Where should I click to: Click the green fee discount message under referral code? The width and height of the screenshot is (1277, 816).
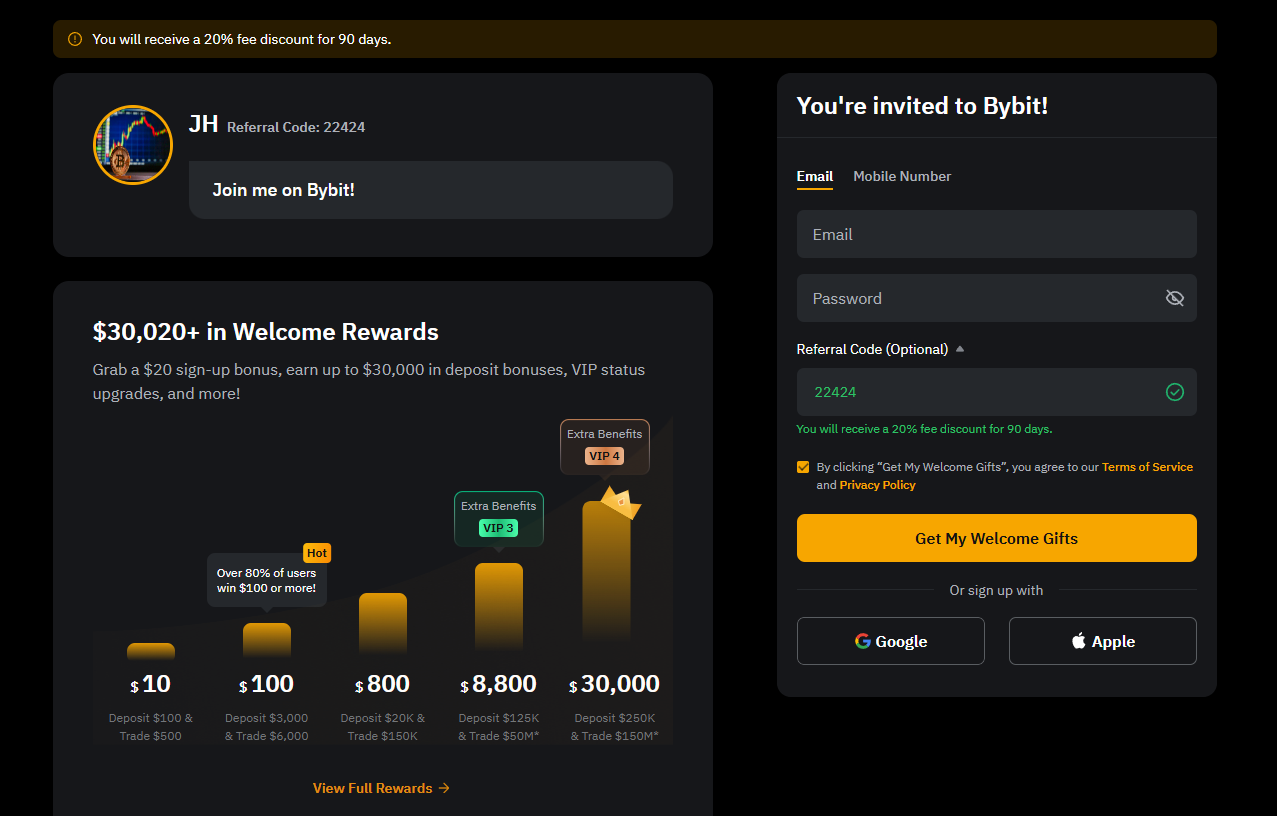pyautogui.click(x=924, y=429)
